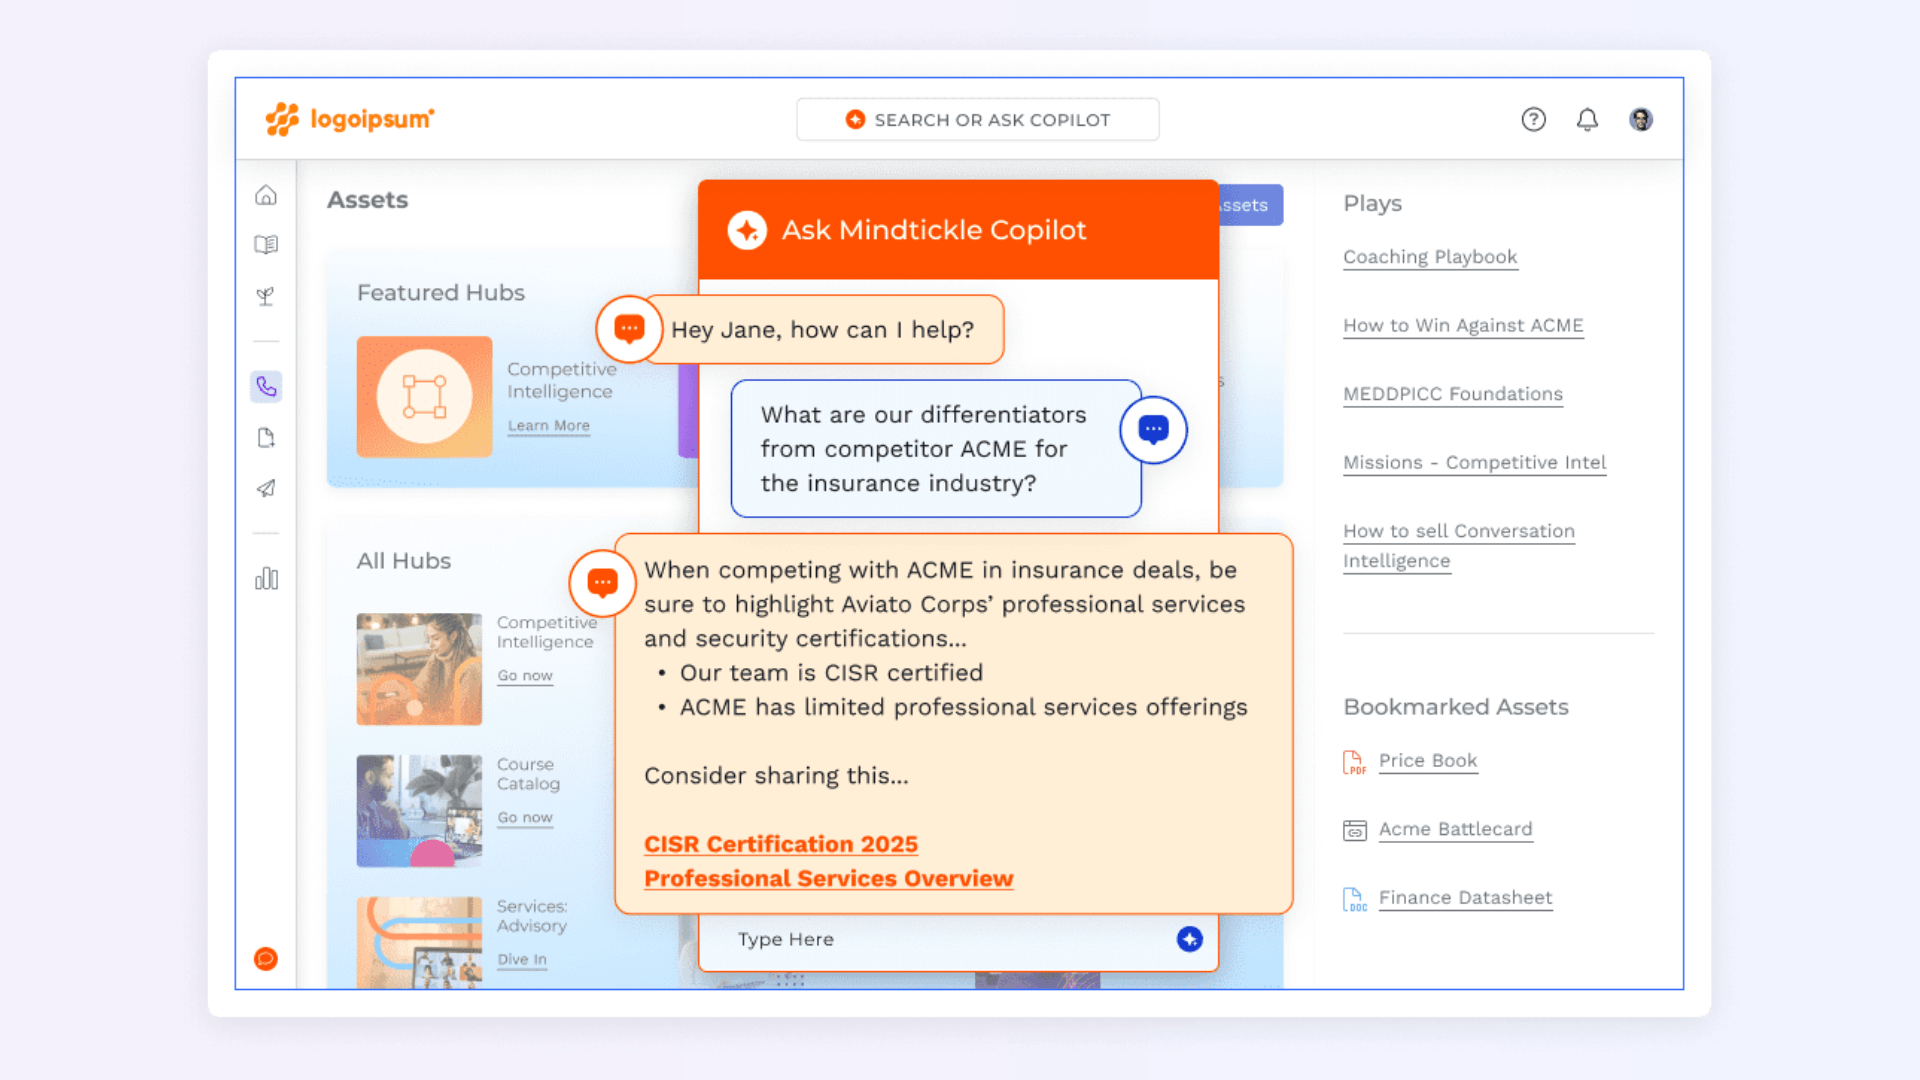Select the phone icon in sidebar
The image size is (1920, 1080).
266,386
